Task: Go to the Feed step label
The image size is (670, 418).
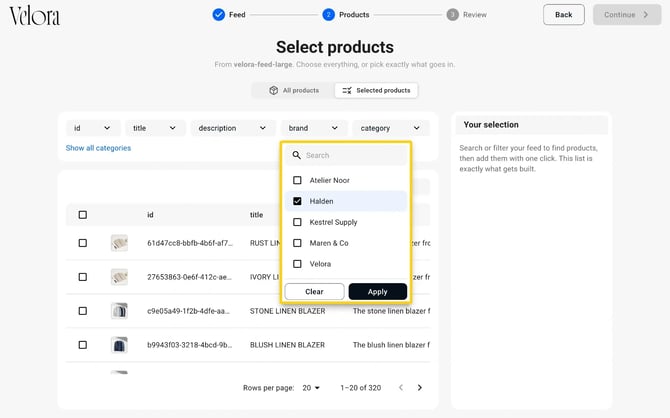Action: 237,15
